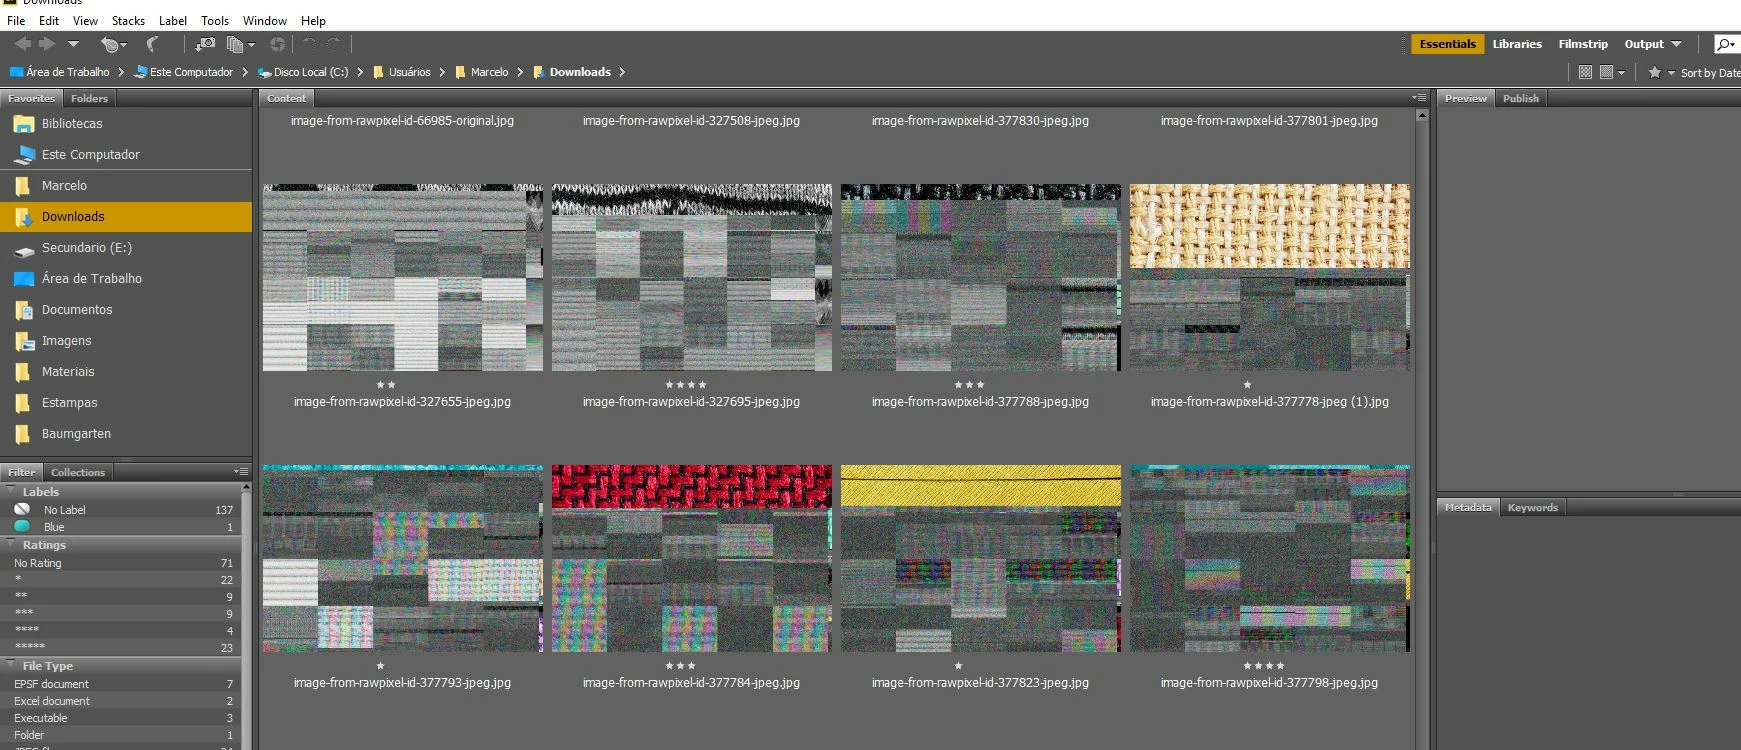Expand chevron after Downloads breadcrumb

click(x=622, y=72)
